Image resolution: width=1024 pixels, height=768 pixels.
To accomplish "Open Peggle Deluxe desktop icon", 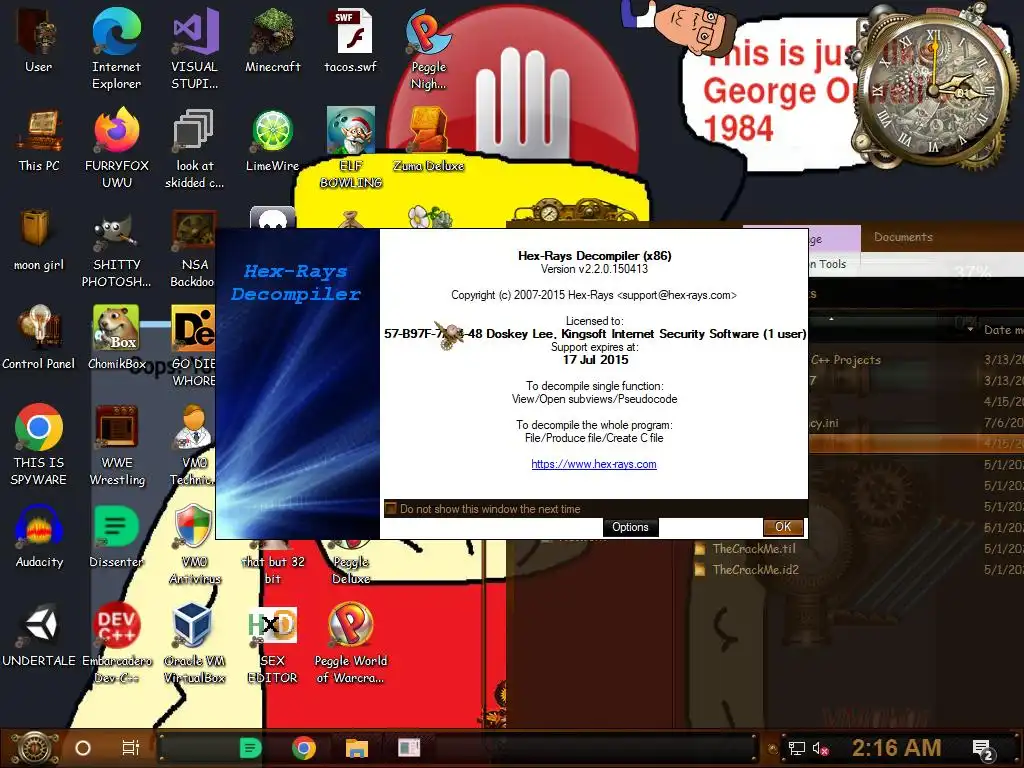I will pyautogui.click(x=351, y=562).
